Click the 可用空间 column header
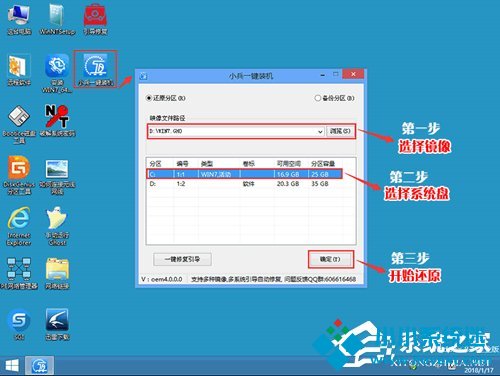The height and width of the screenshot is (376, 500). point(289,164)
